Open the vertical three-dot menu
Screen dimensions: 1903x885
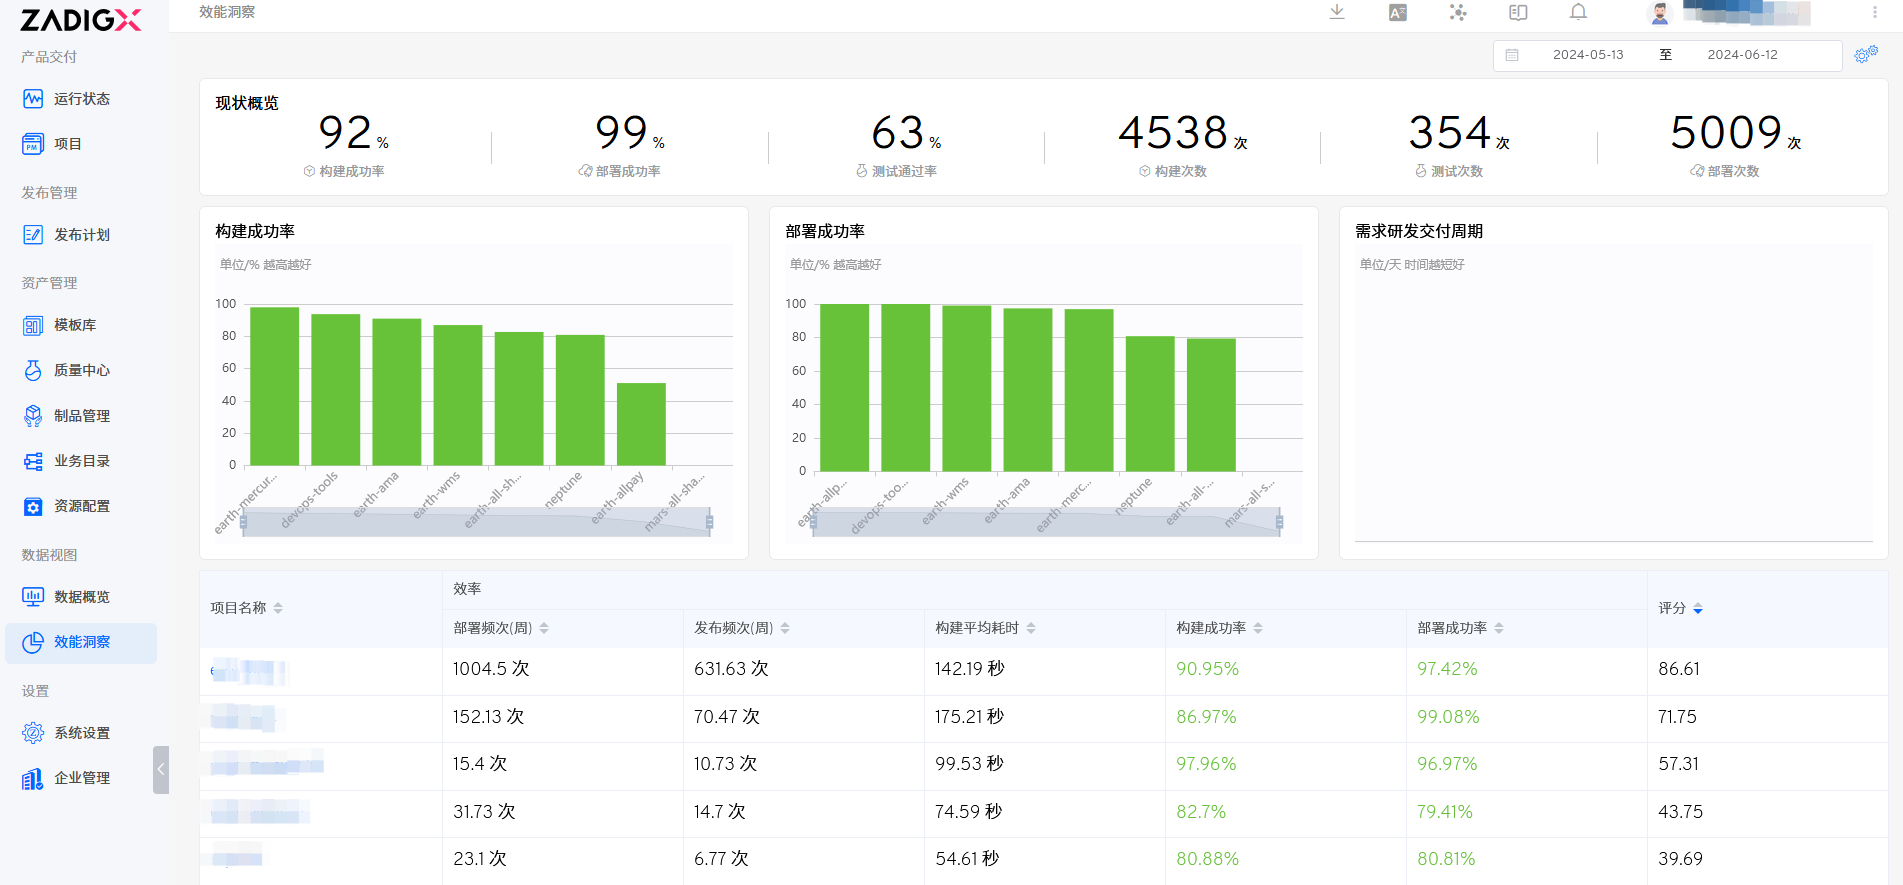[1874, 12]
